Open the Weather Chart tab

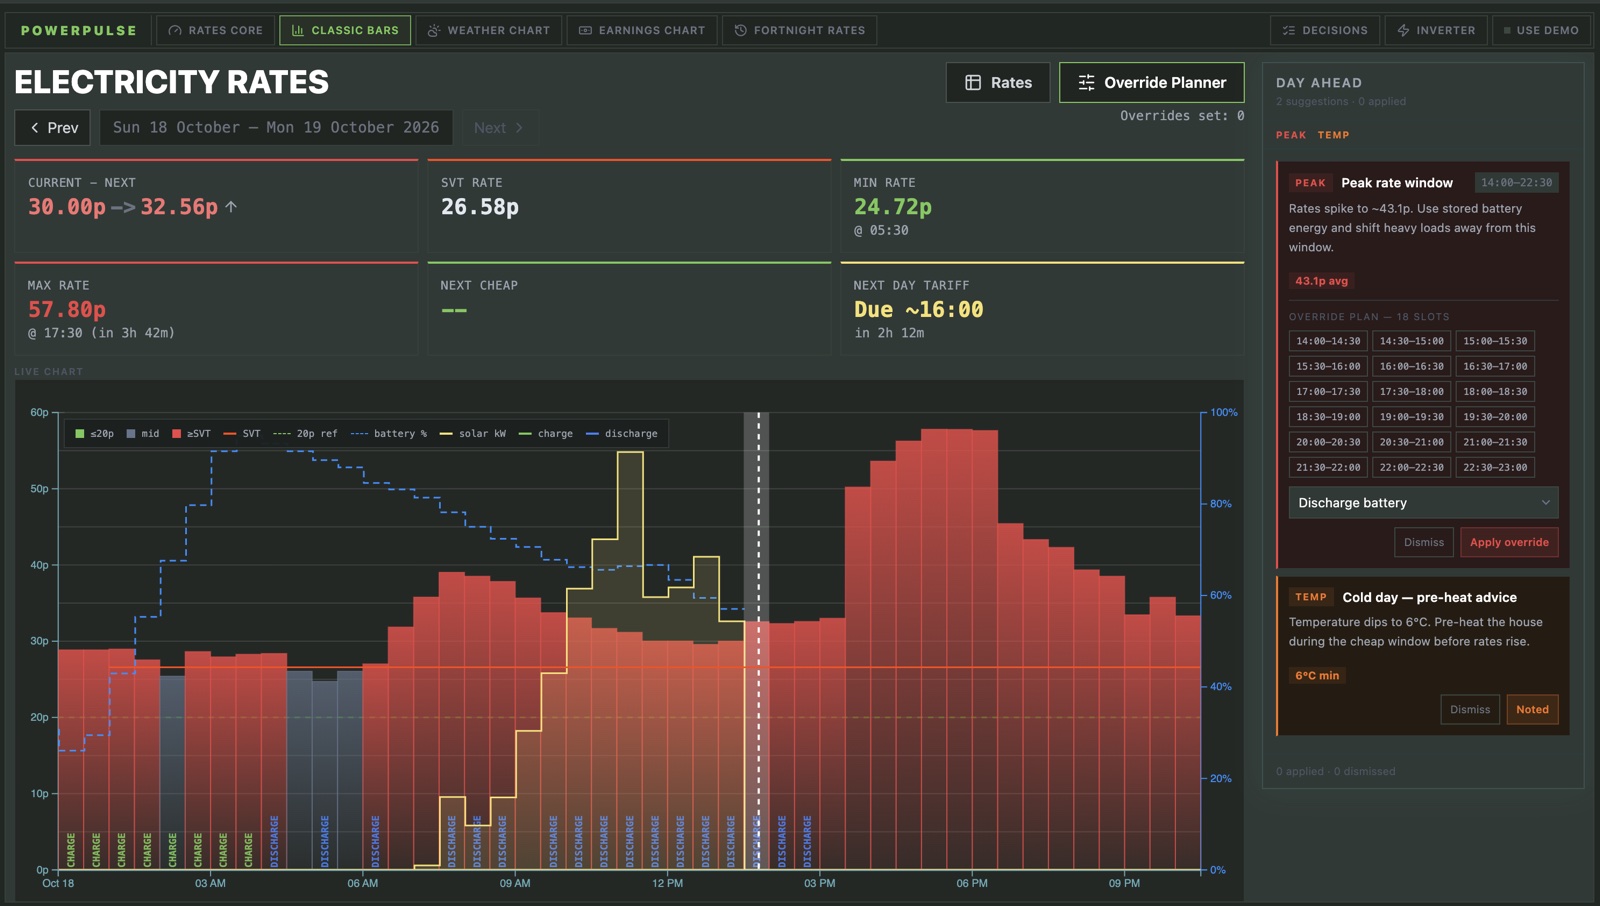click(489, 30)
